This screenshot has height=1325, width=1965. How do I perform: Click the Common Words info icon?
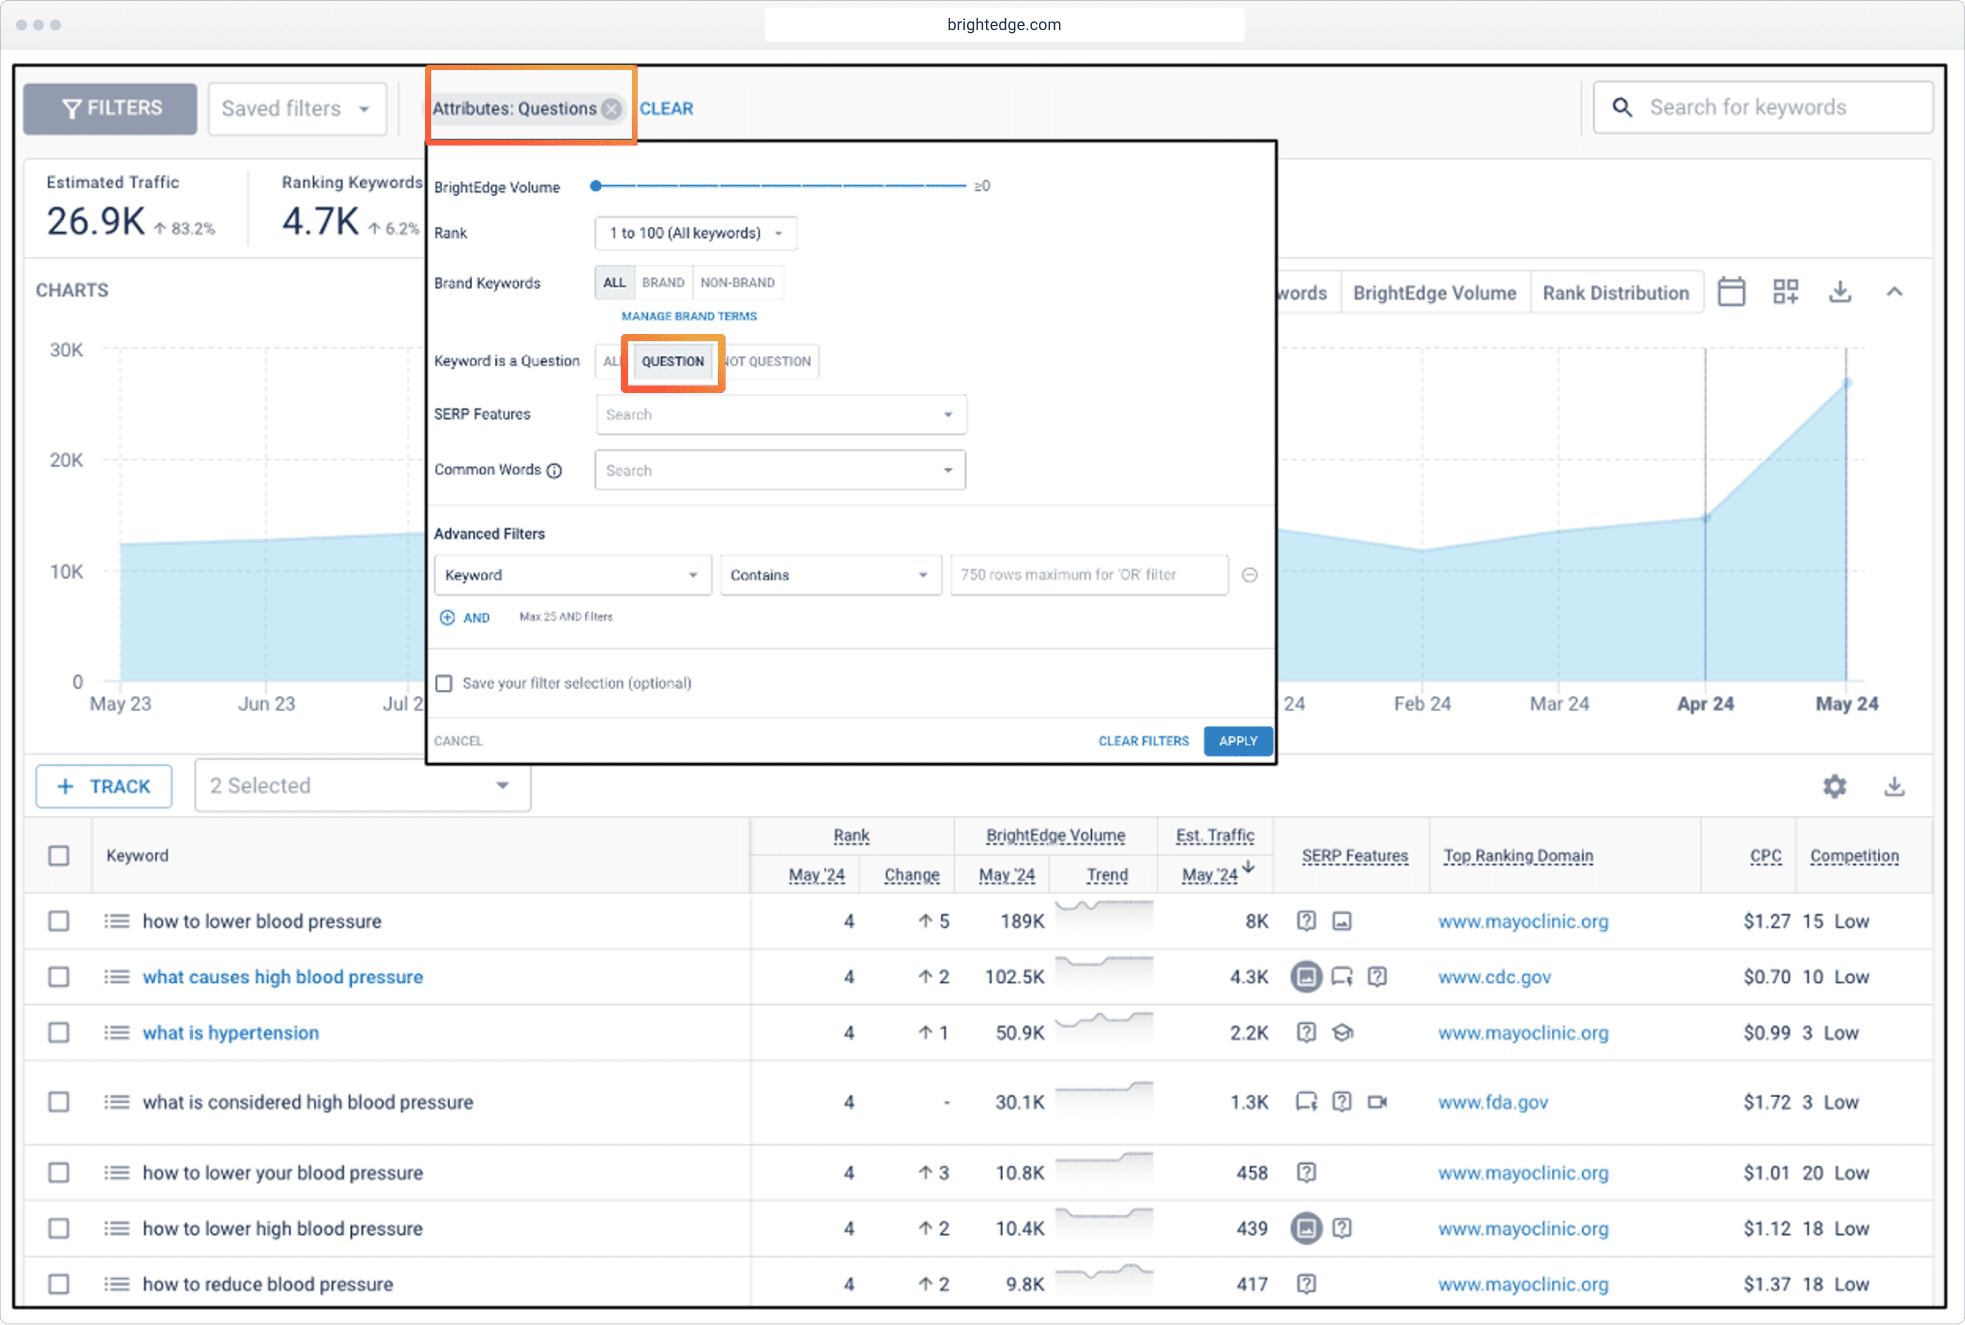click(555, 471)
